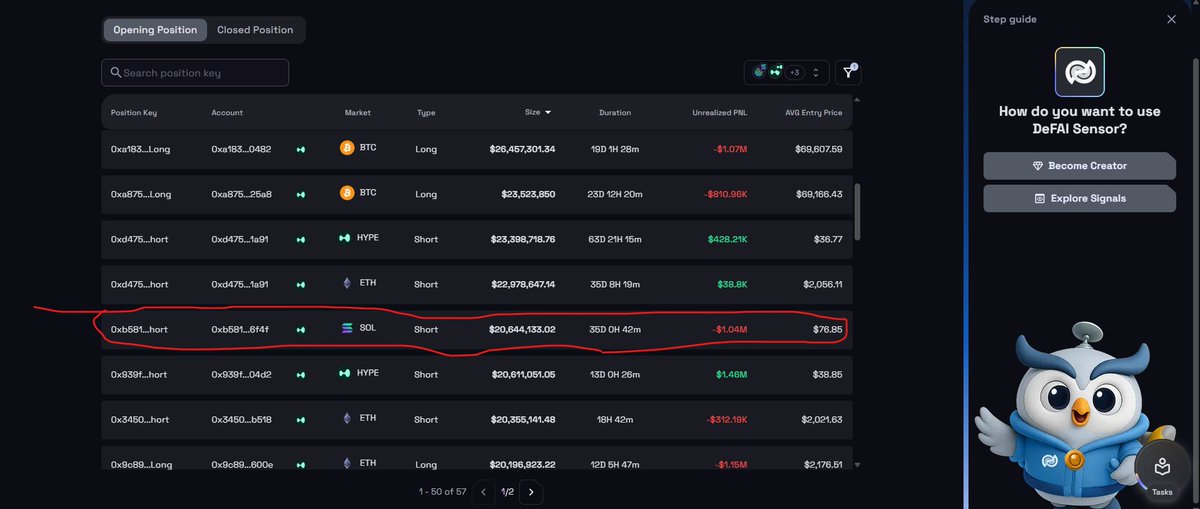1200x509 pixels.
Task: Focus the Search position key field
Action: (195, 73)
